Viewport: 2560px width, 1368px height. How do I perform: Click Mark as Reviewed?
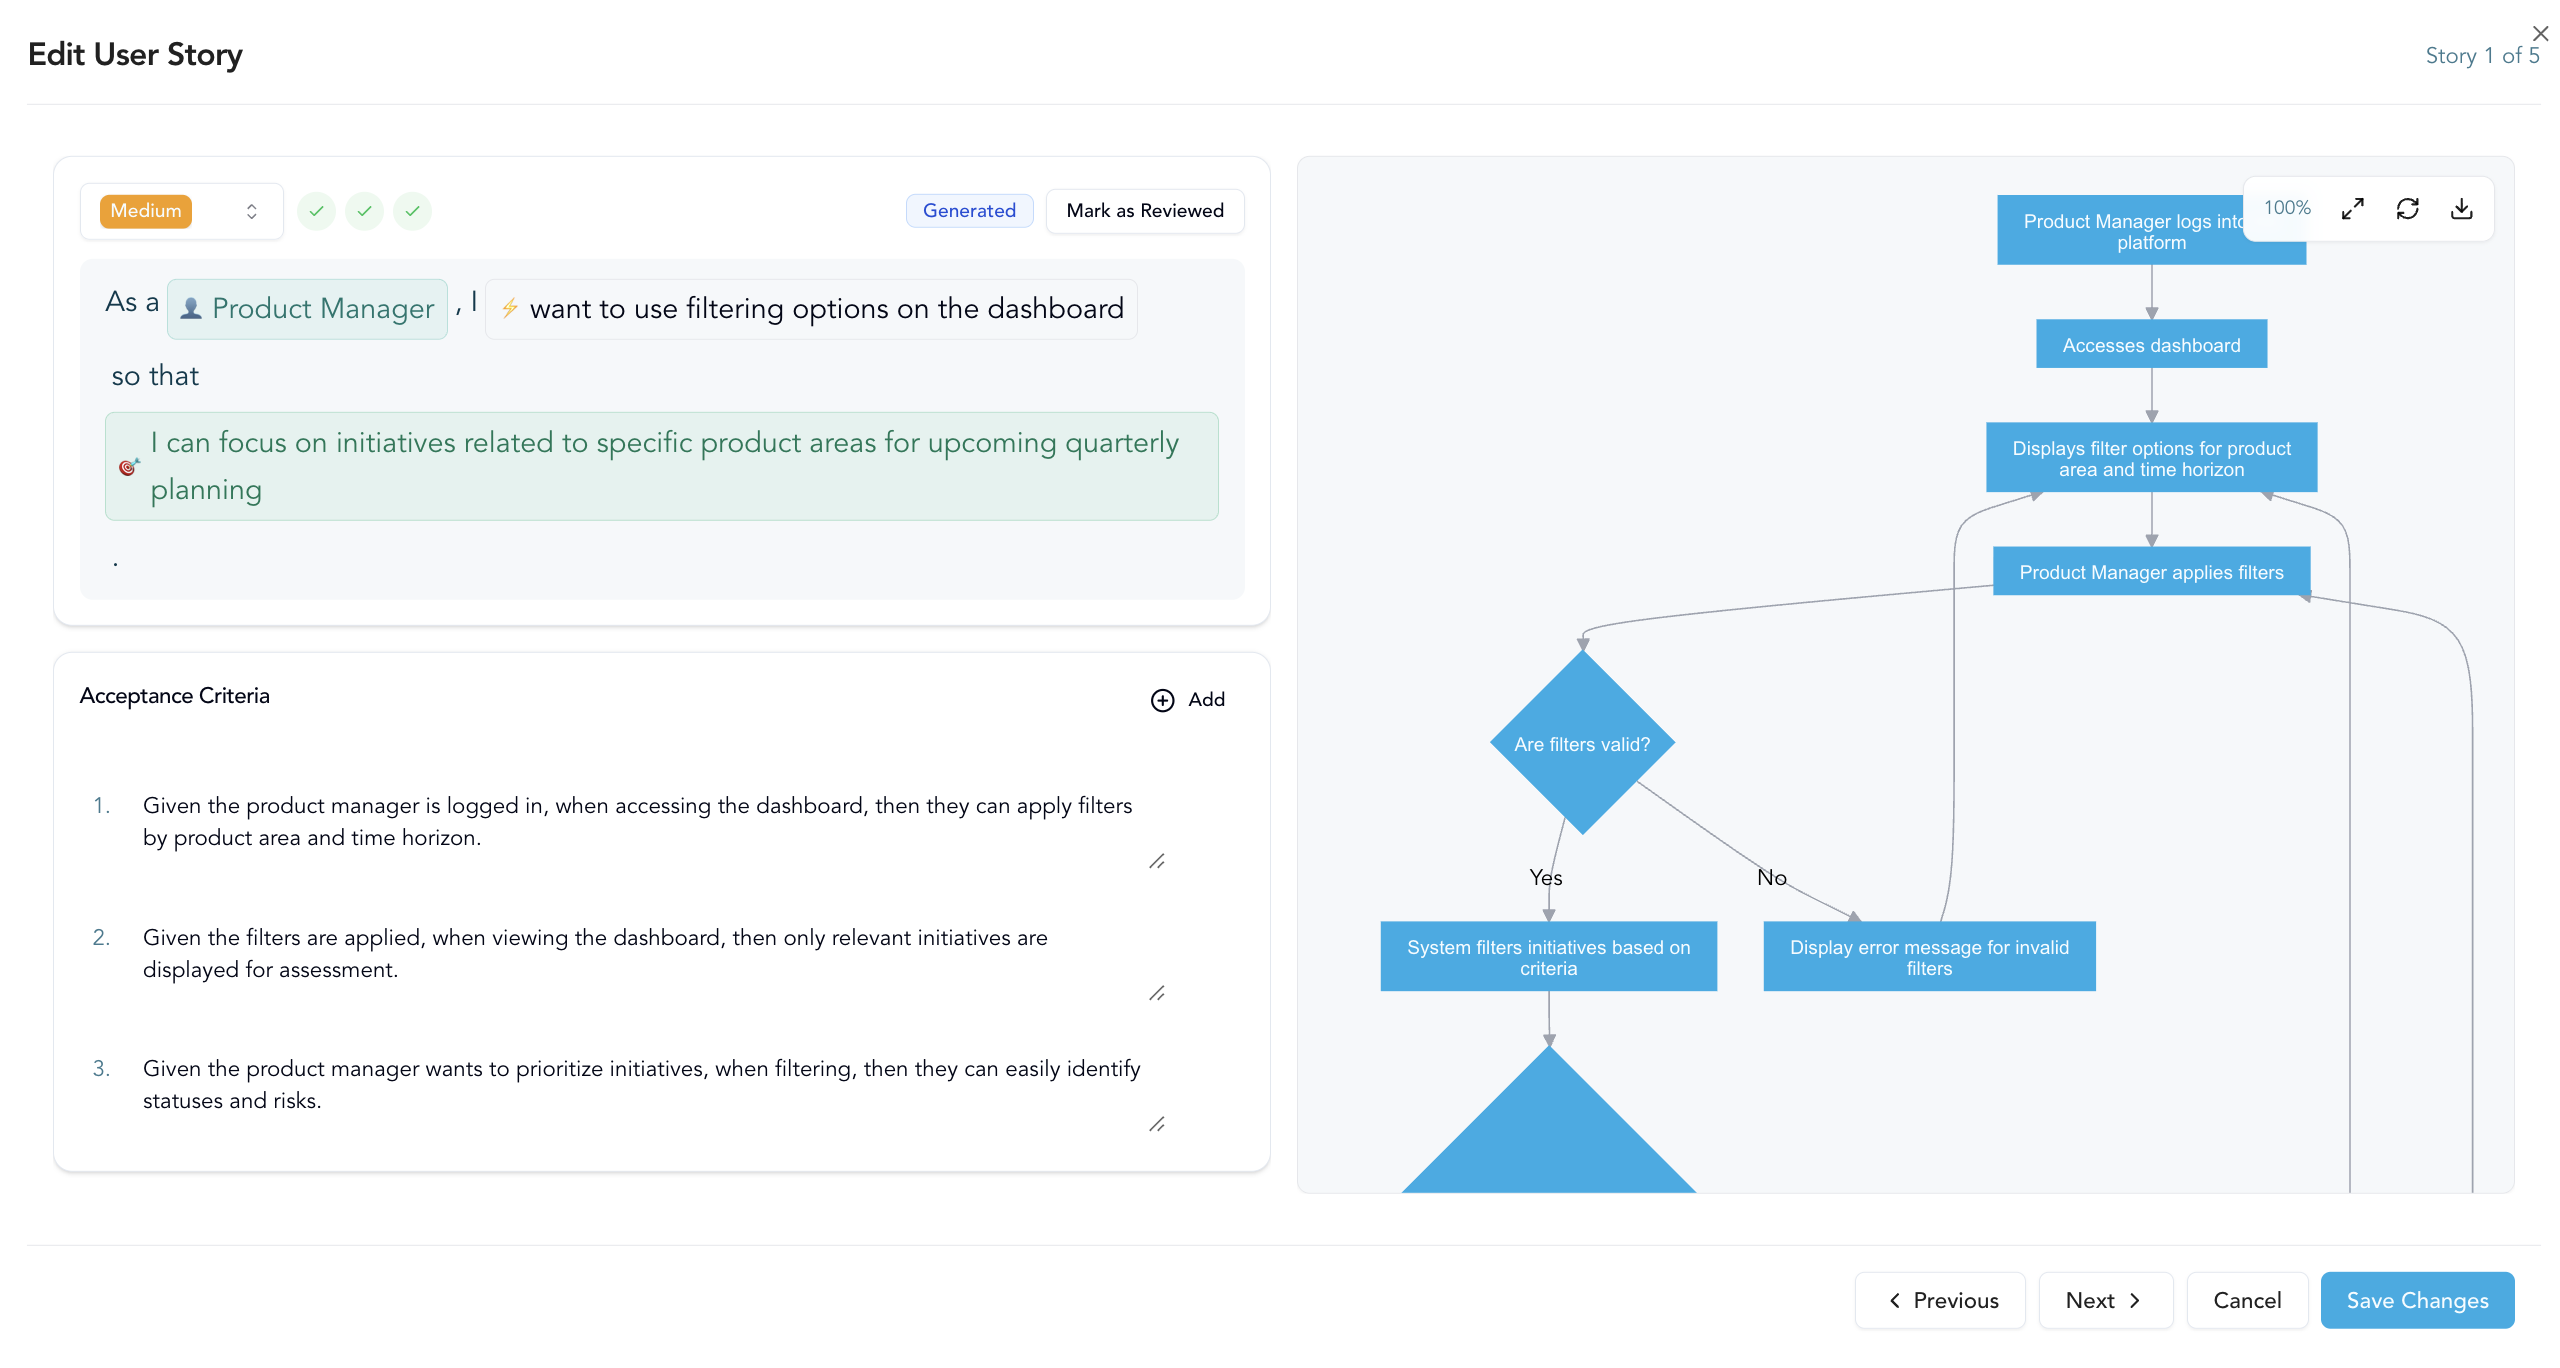pyautogui.click(x=1145, y=211)
